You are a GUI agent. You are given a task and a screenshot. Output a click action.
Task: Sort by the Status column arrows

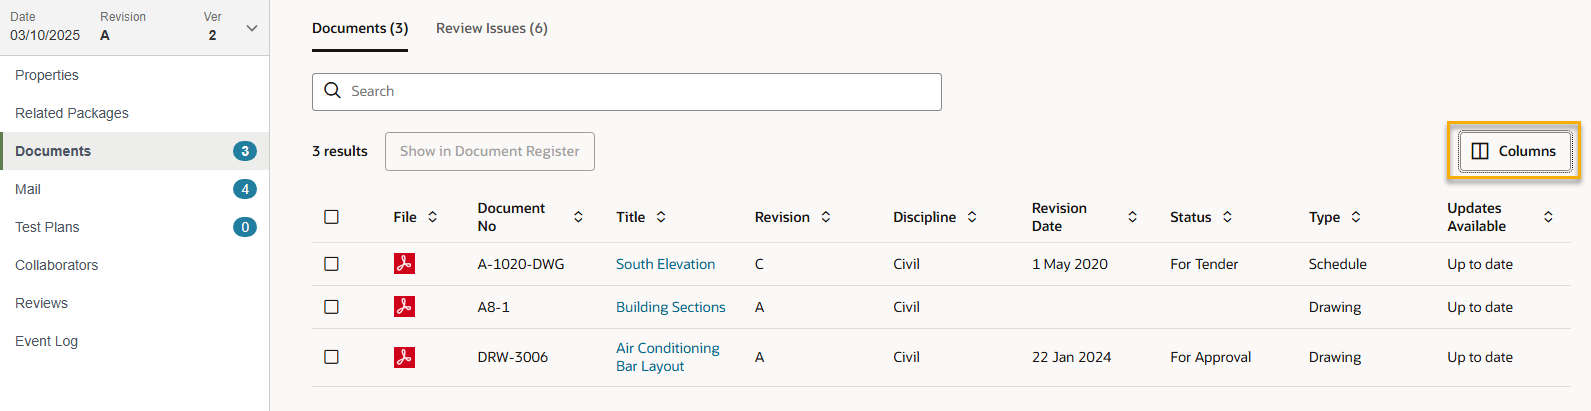coord(1227,217)
